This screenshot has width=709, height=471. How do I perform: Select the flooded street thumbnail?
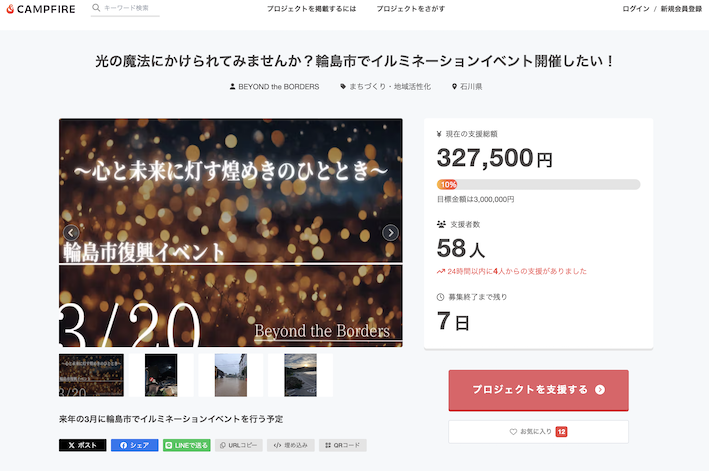231,375
